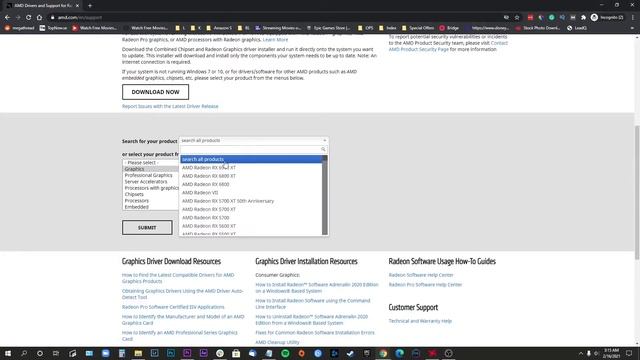Open Fixes for Common Radeon Software Installation Errors

point(315,333)
